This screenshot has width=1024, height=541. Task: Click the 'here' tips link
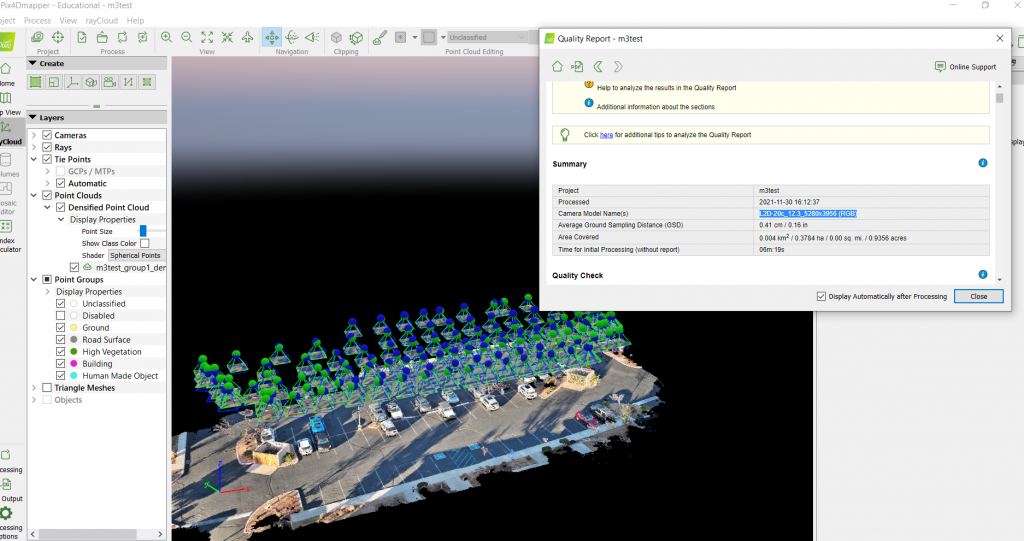606,135
